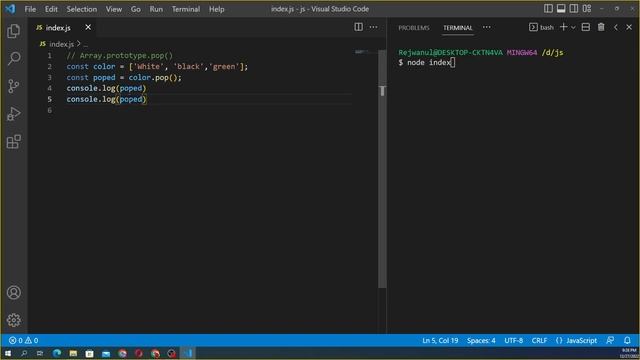Open the Run menu
Viewport: 640px width, 360px height.
156,9
